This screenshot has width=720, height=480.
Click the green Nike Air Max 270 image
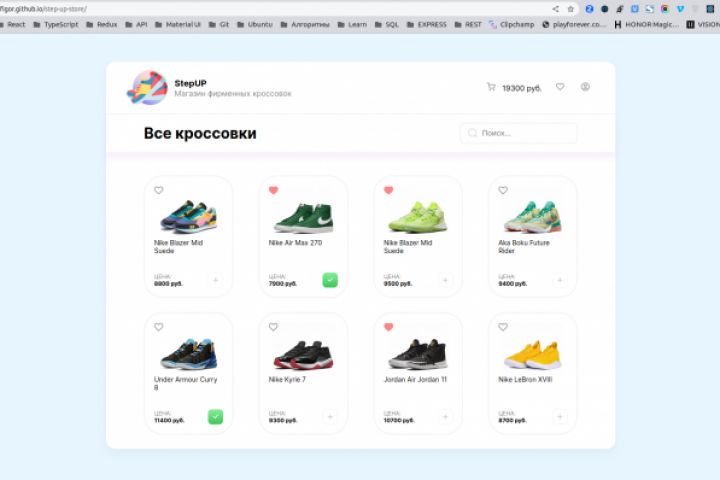[x=304, y=218]
